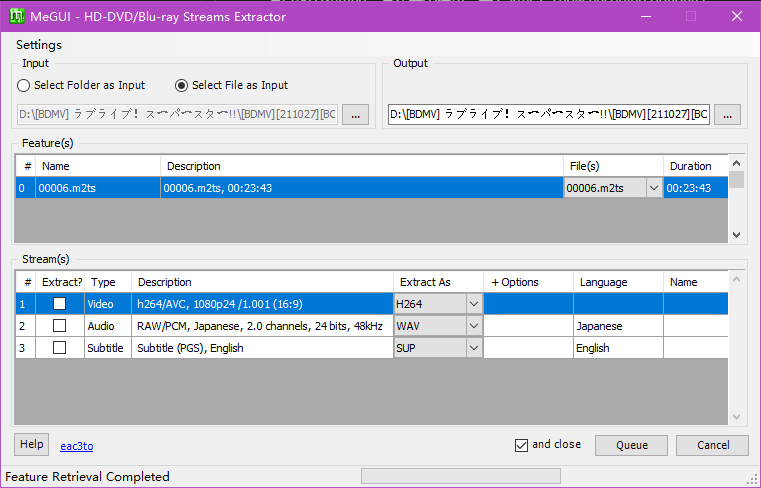Viewport: 761px width, 488px height.
Task: Click the Output path text field
Action: click(548, 115)
